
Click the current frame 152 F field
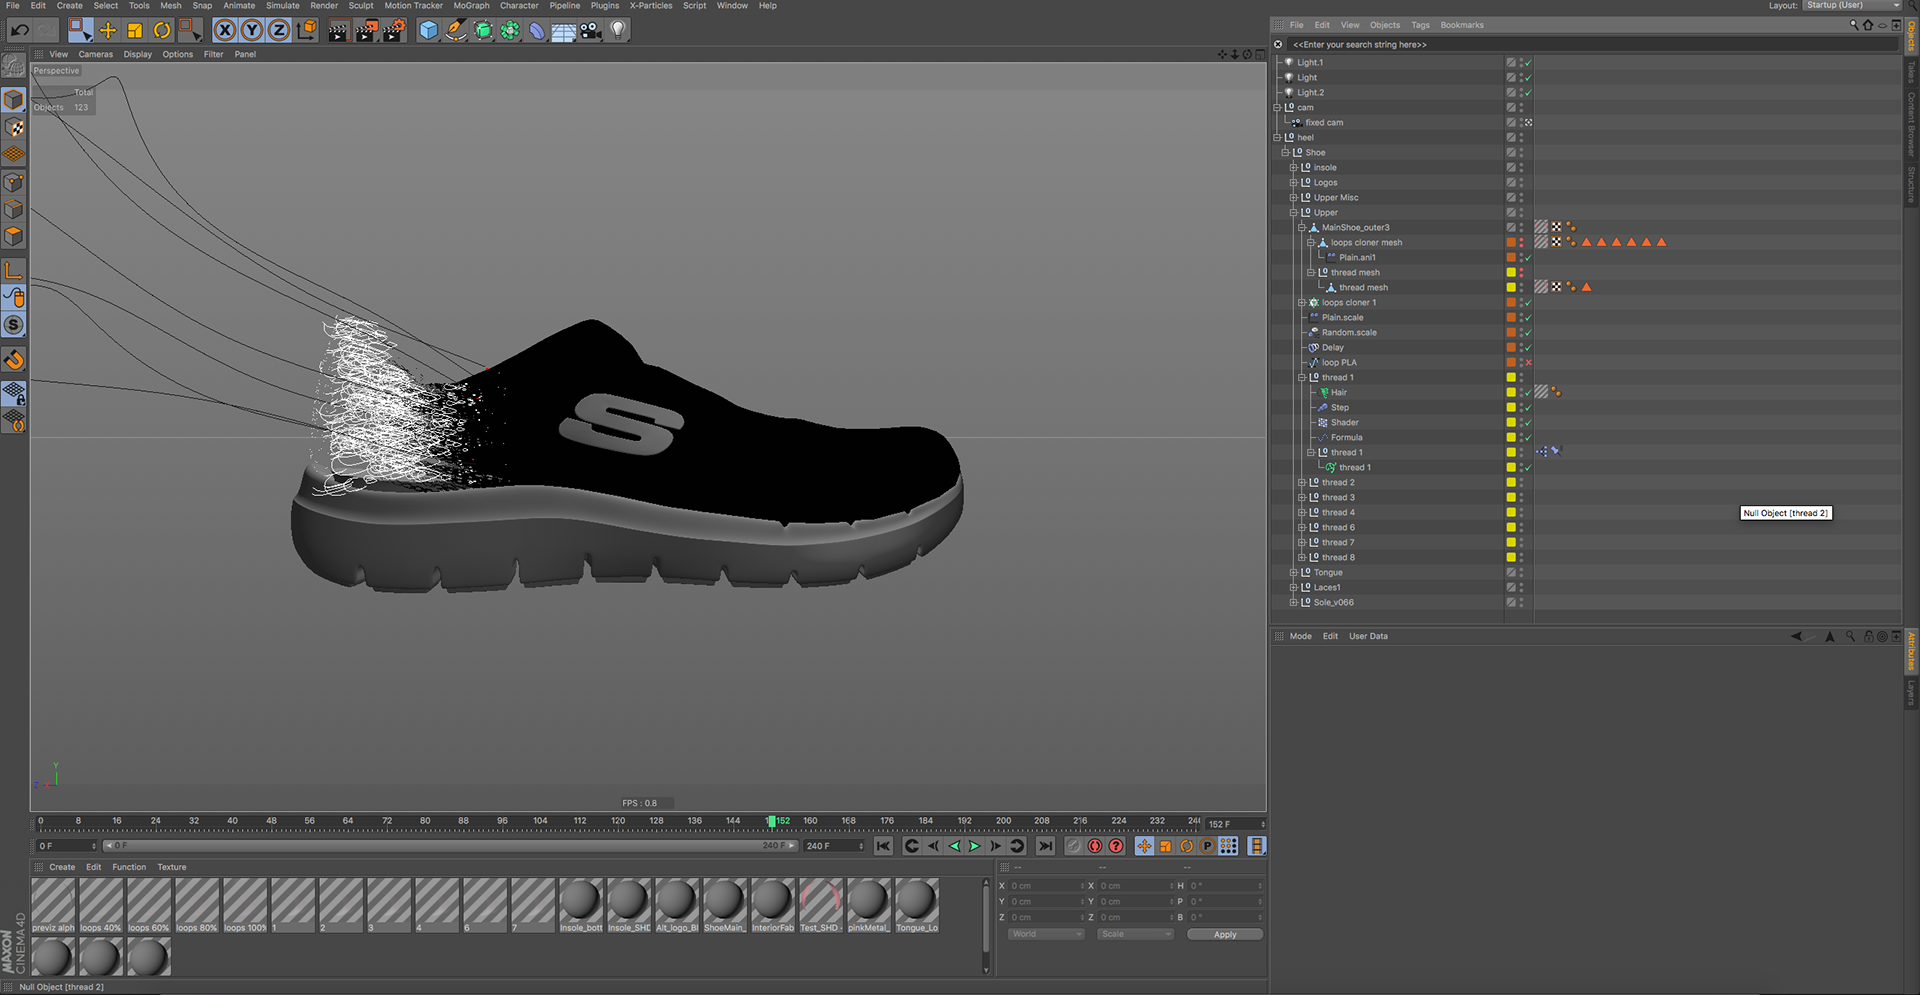tap(1235, 824)
